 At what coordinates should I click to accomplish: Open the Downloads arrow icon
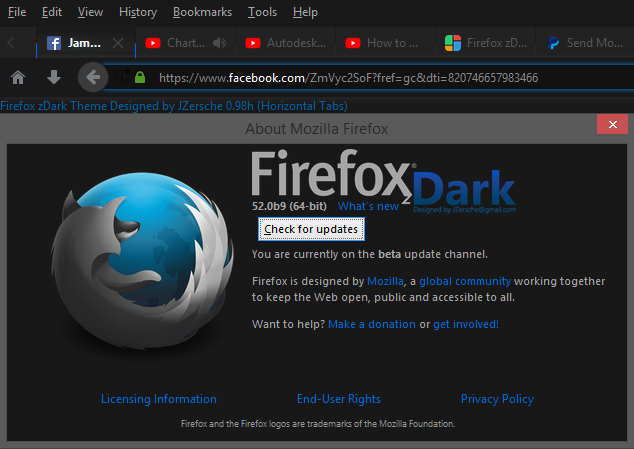point(54,77)
